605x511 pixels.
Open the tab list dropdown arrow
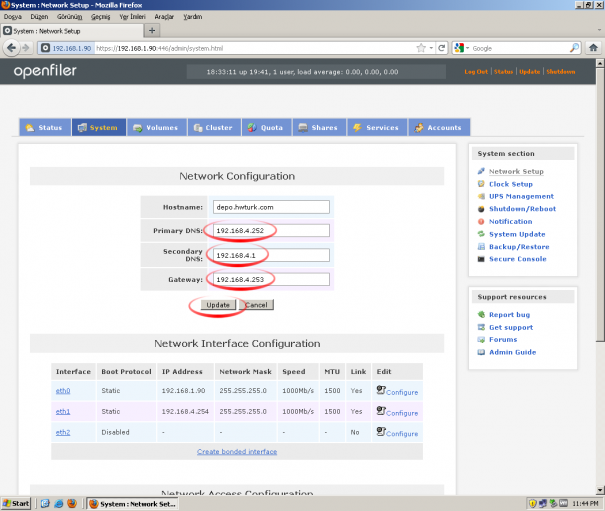point(599,30)
